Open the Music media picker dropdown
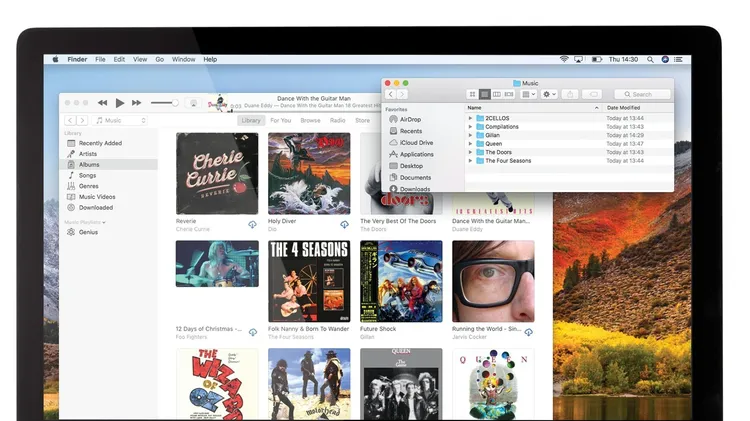The image size is (750, 421). pyautogui.click(x=121, y=121)
